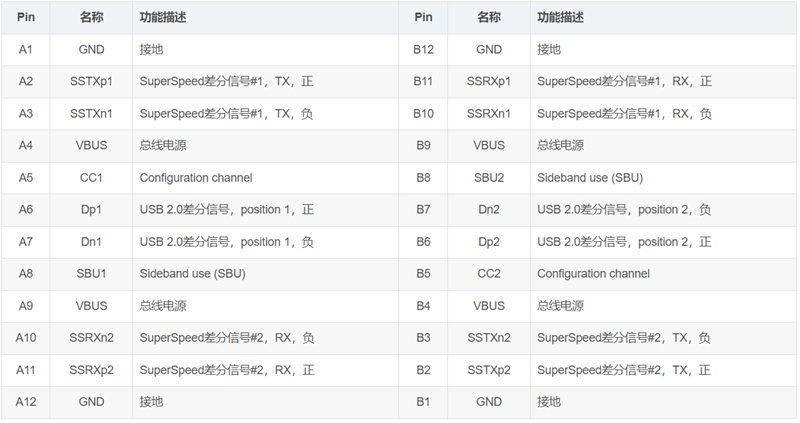Click the SSRXn1 name cell

[489, 113]
